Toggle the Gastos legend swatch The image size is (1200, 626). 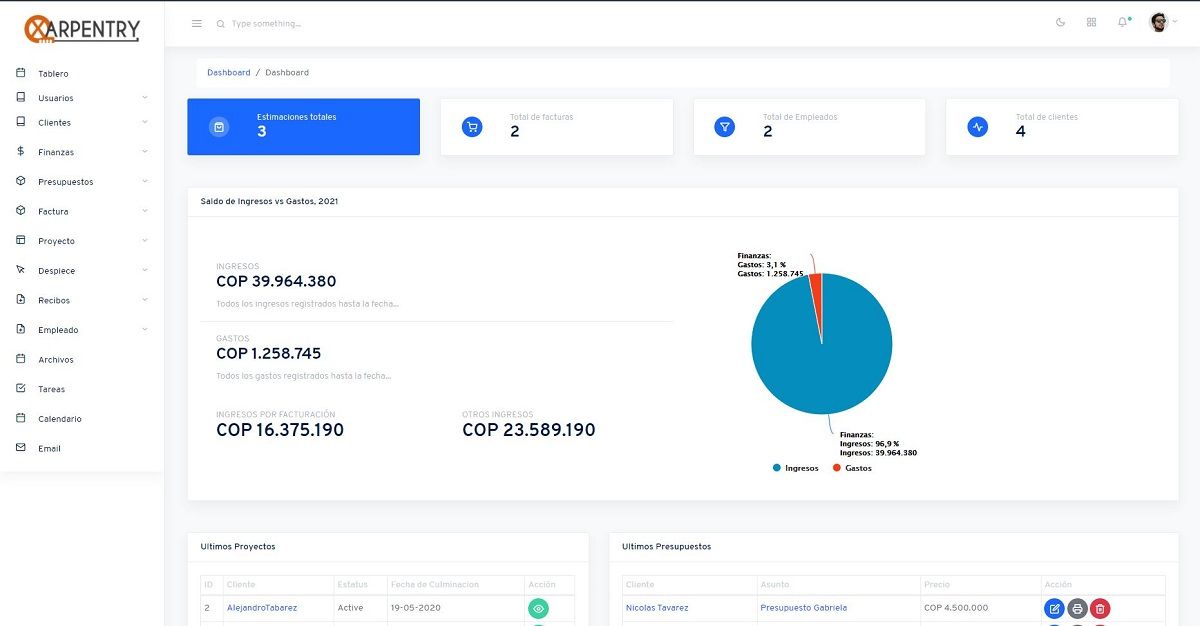coord(837,468)
